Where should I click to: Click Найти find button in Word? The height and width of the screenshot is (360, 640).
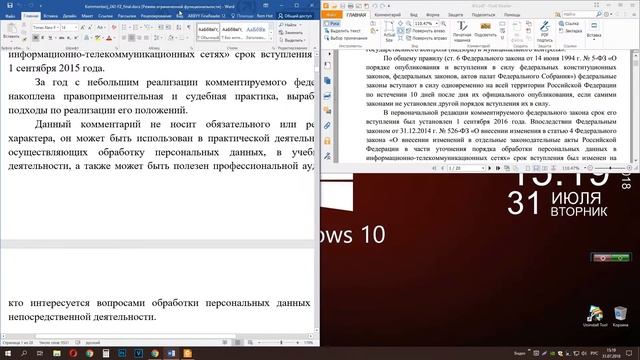[x=289, y=25]
